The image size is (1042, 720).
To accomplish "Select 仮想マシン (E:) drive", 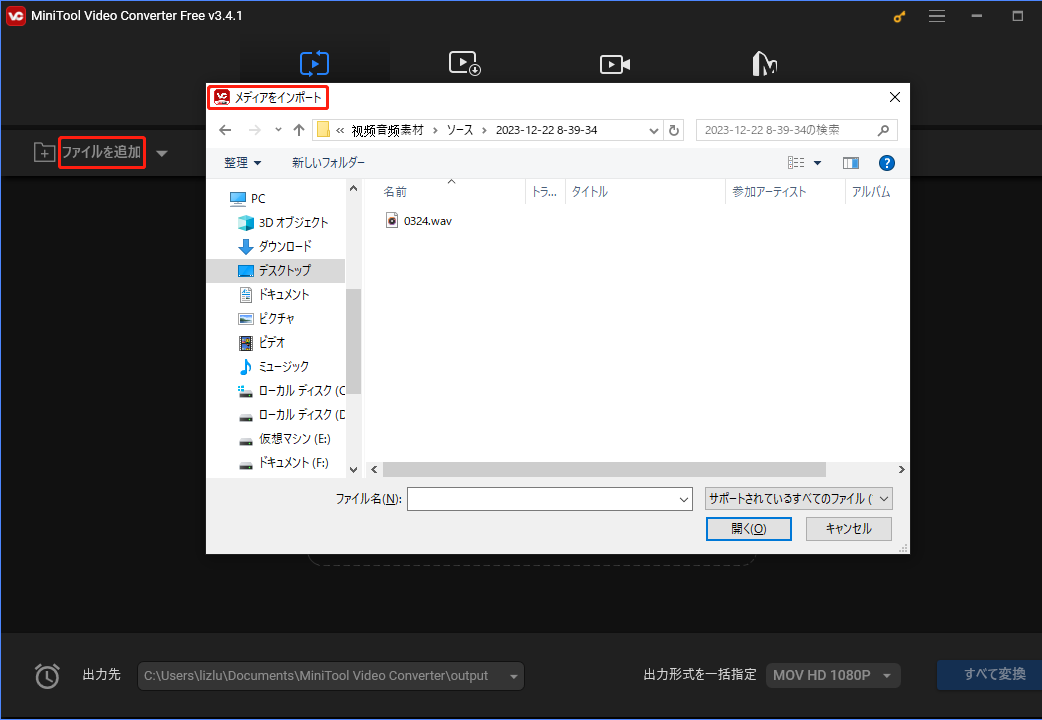I will 284,439.
